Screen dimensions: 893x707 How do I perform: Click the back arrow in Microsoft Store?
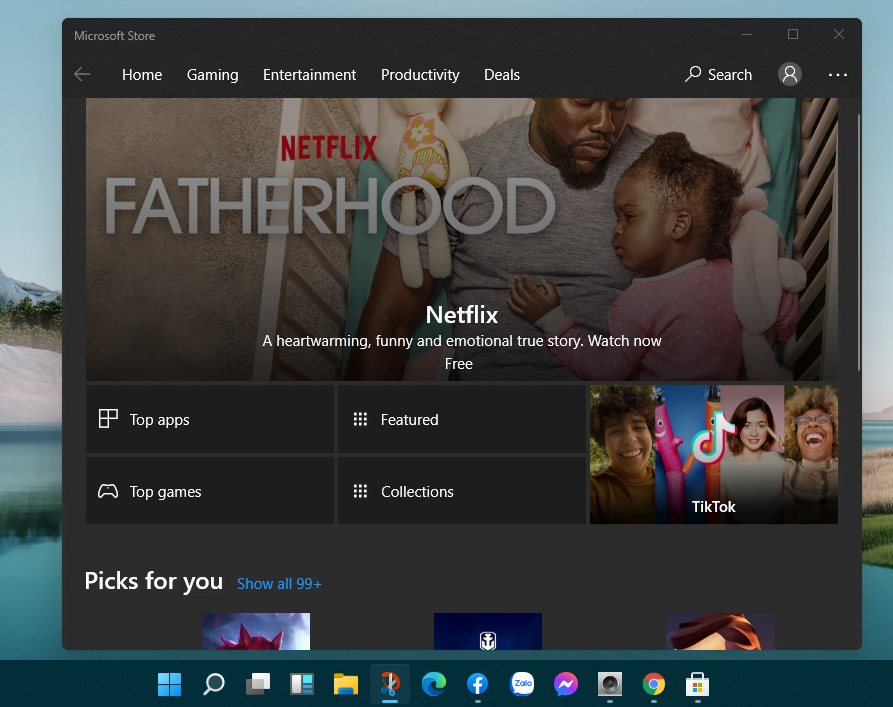click(x=82, y=74)
